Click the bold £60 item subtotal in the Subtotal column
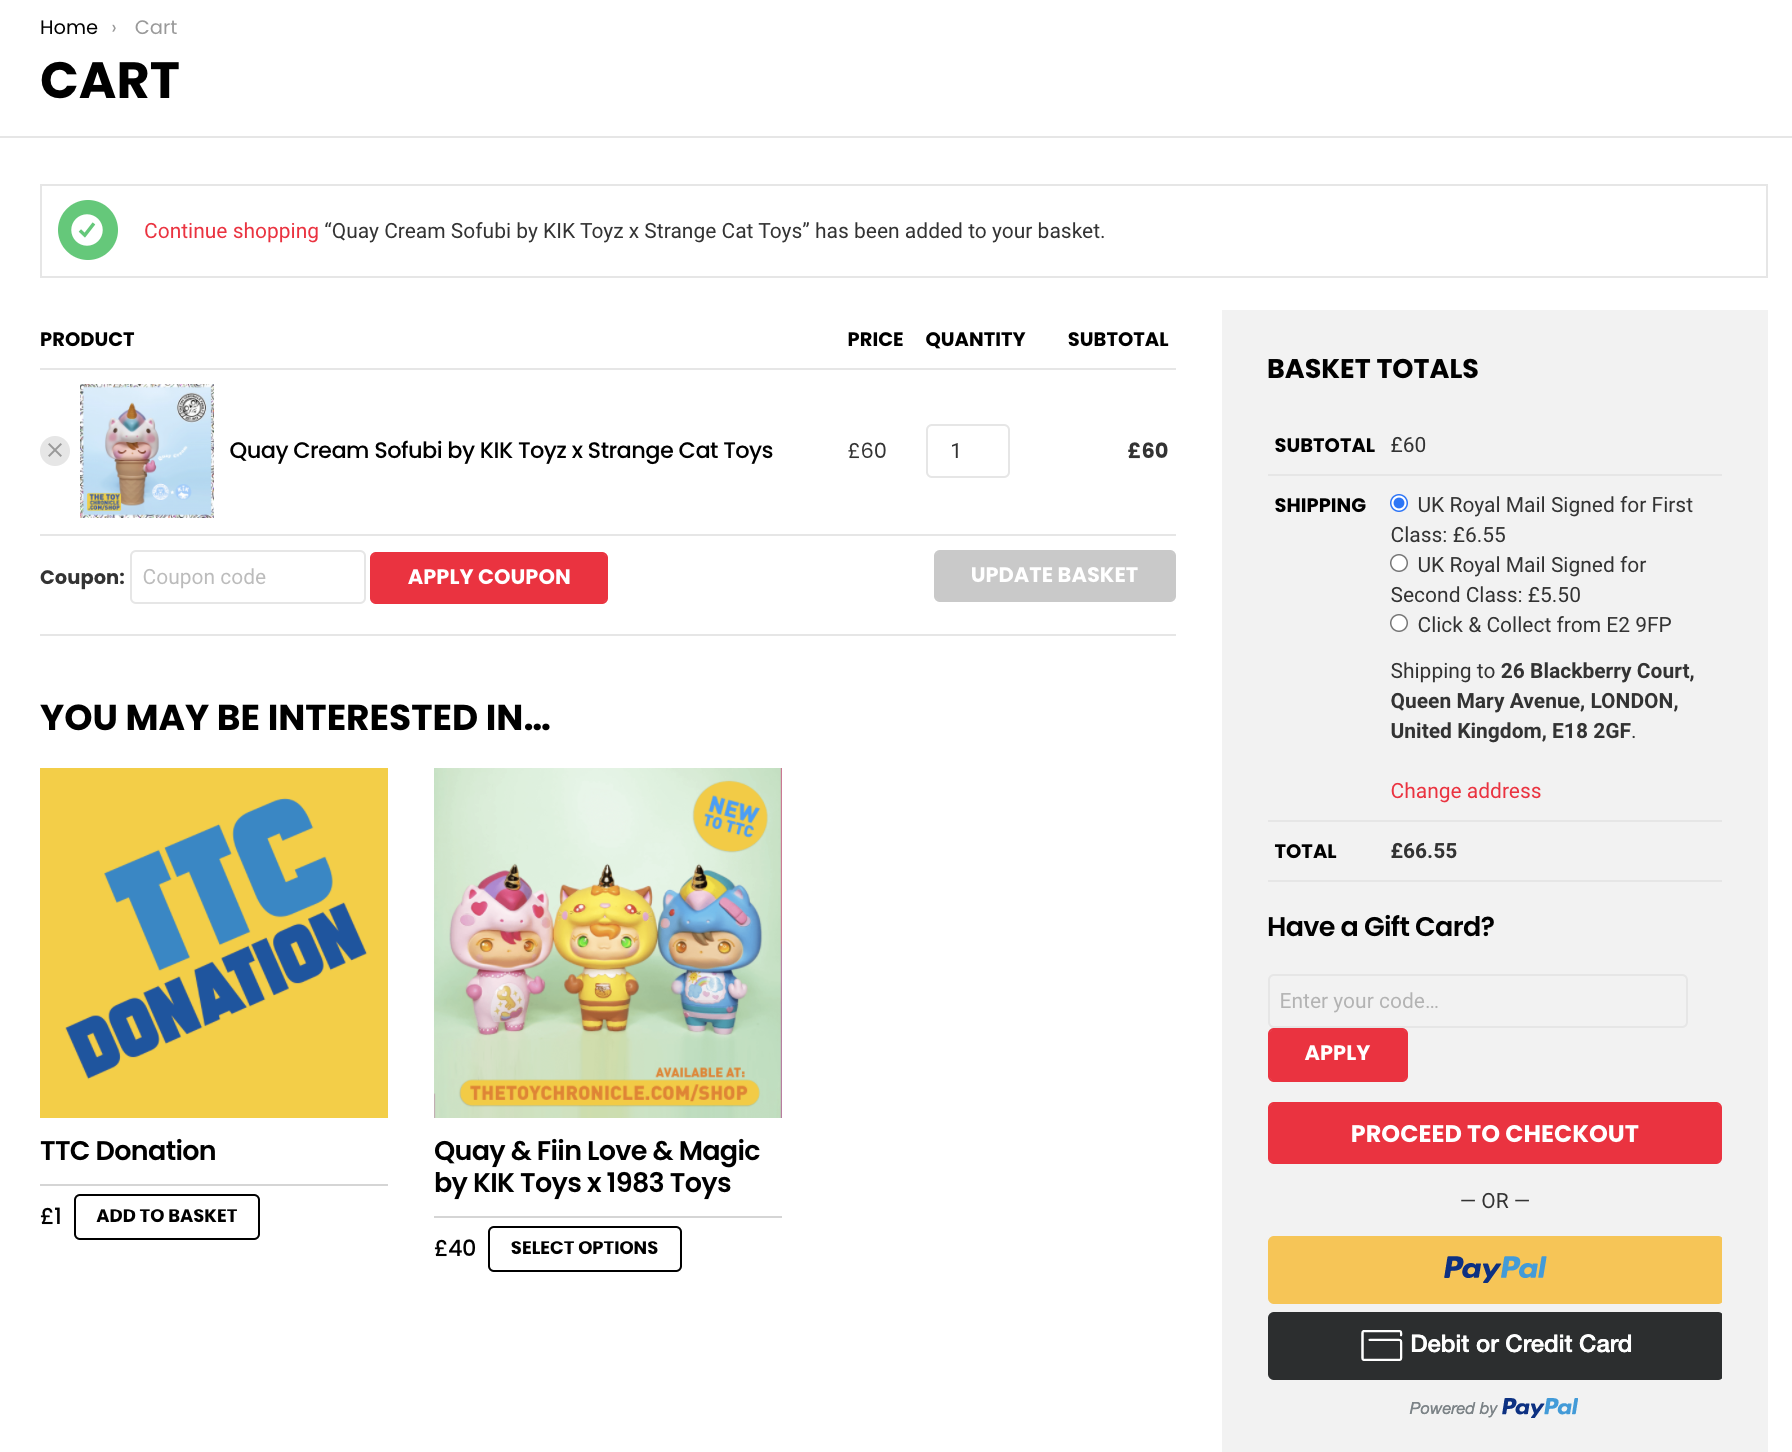 click(x=1147, y=451)
